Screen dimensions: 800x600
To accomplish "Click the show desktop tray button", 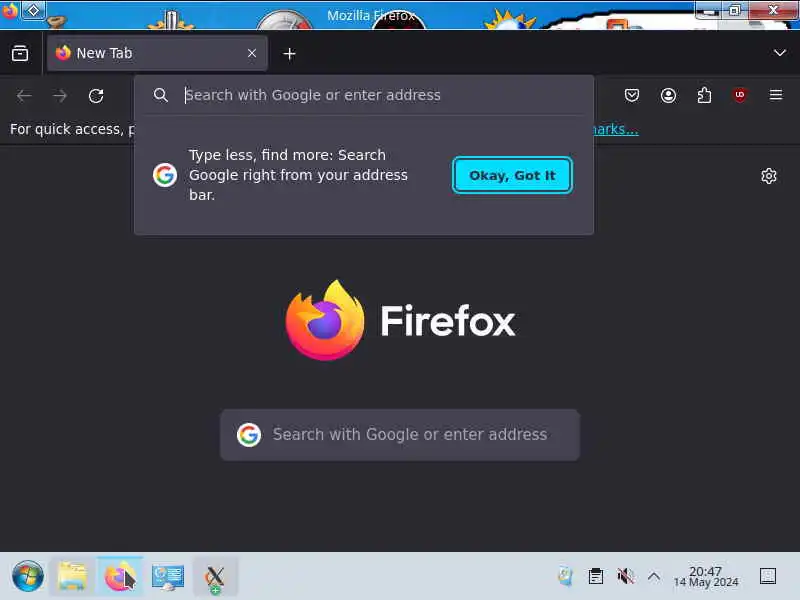I will tap(768, 577).
